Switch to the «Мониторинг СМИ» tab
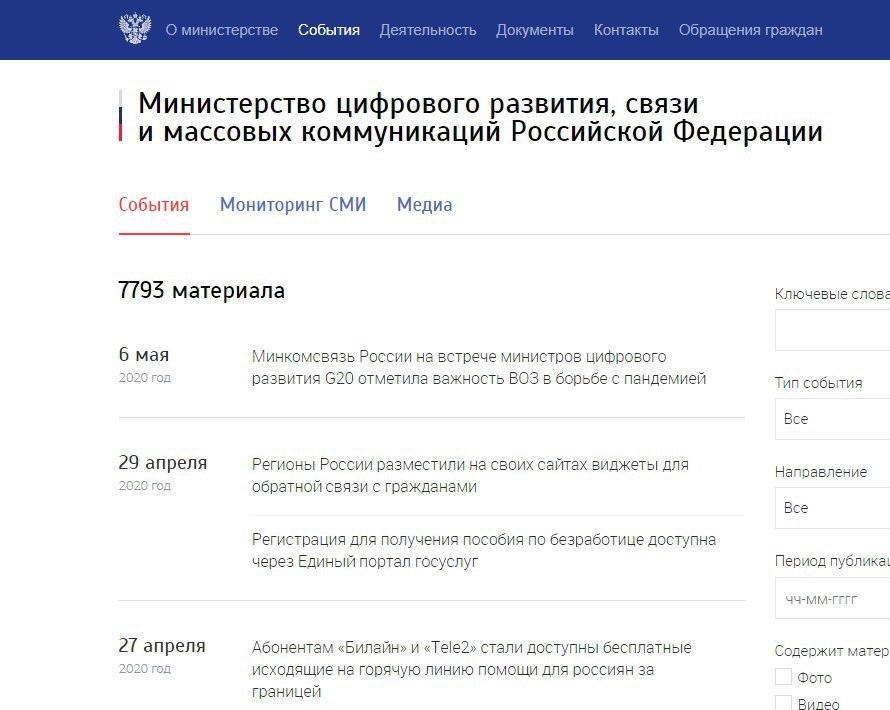Viewport: 890px width, 710px height. pos(293,204)
